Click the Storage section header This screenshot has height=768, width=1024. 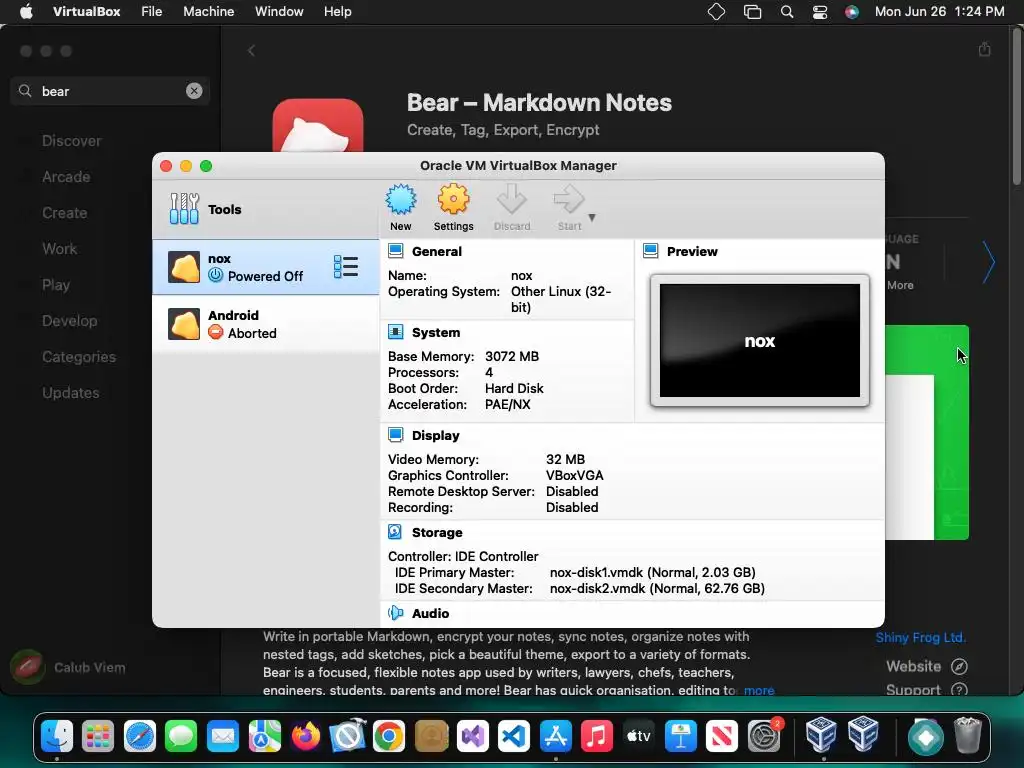tap(437, 532)
